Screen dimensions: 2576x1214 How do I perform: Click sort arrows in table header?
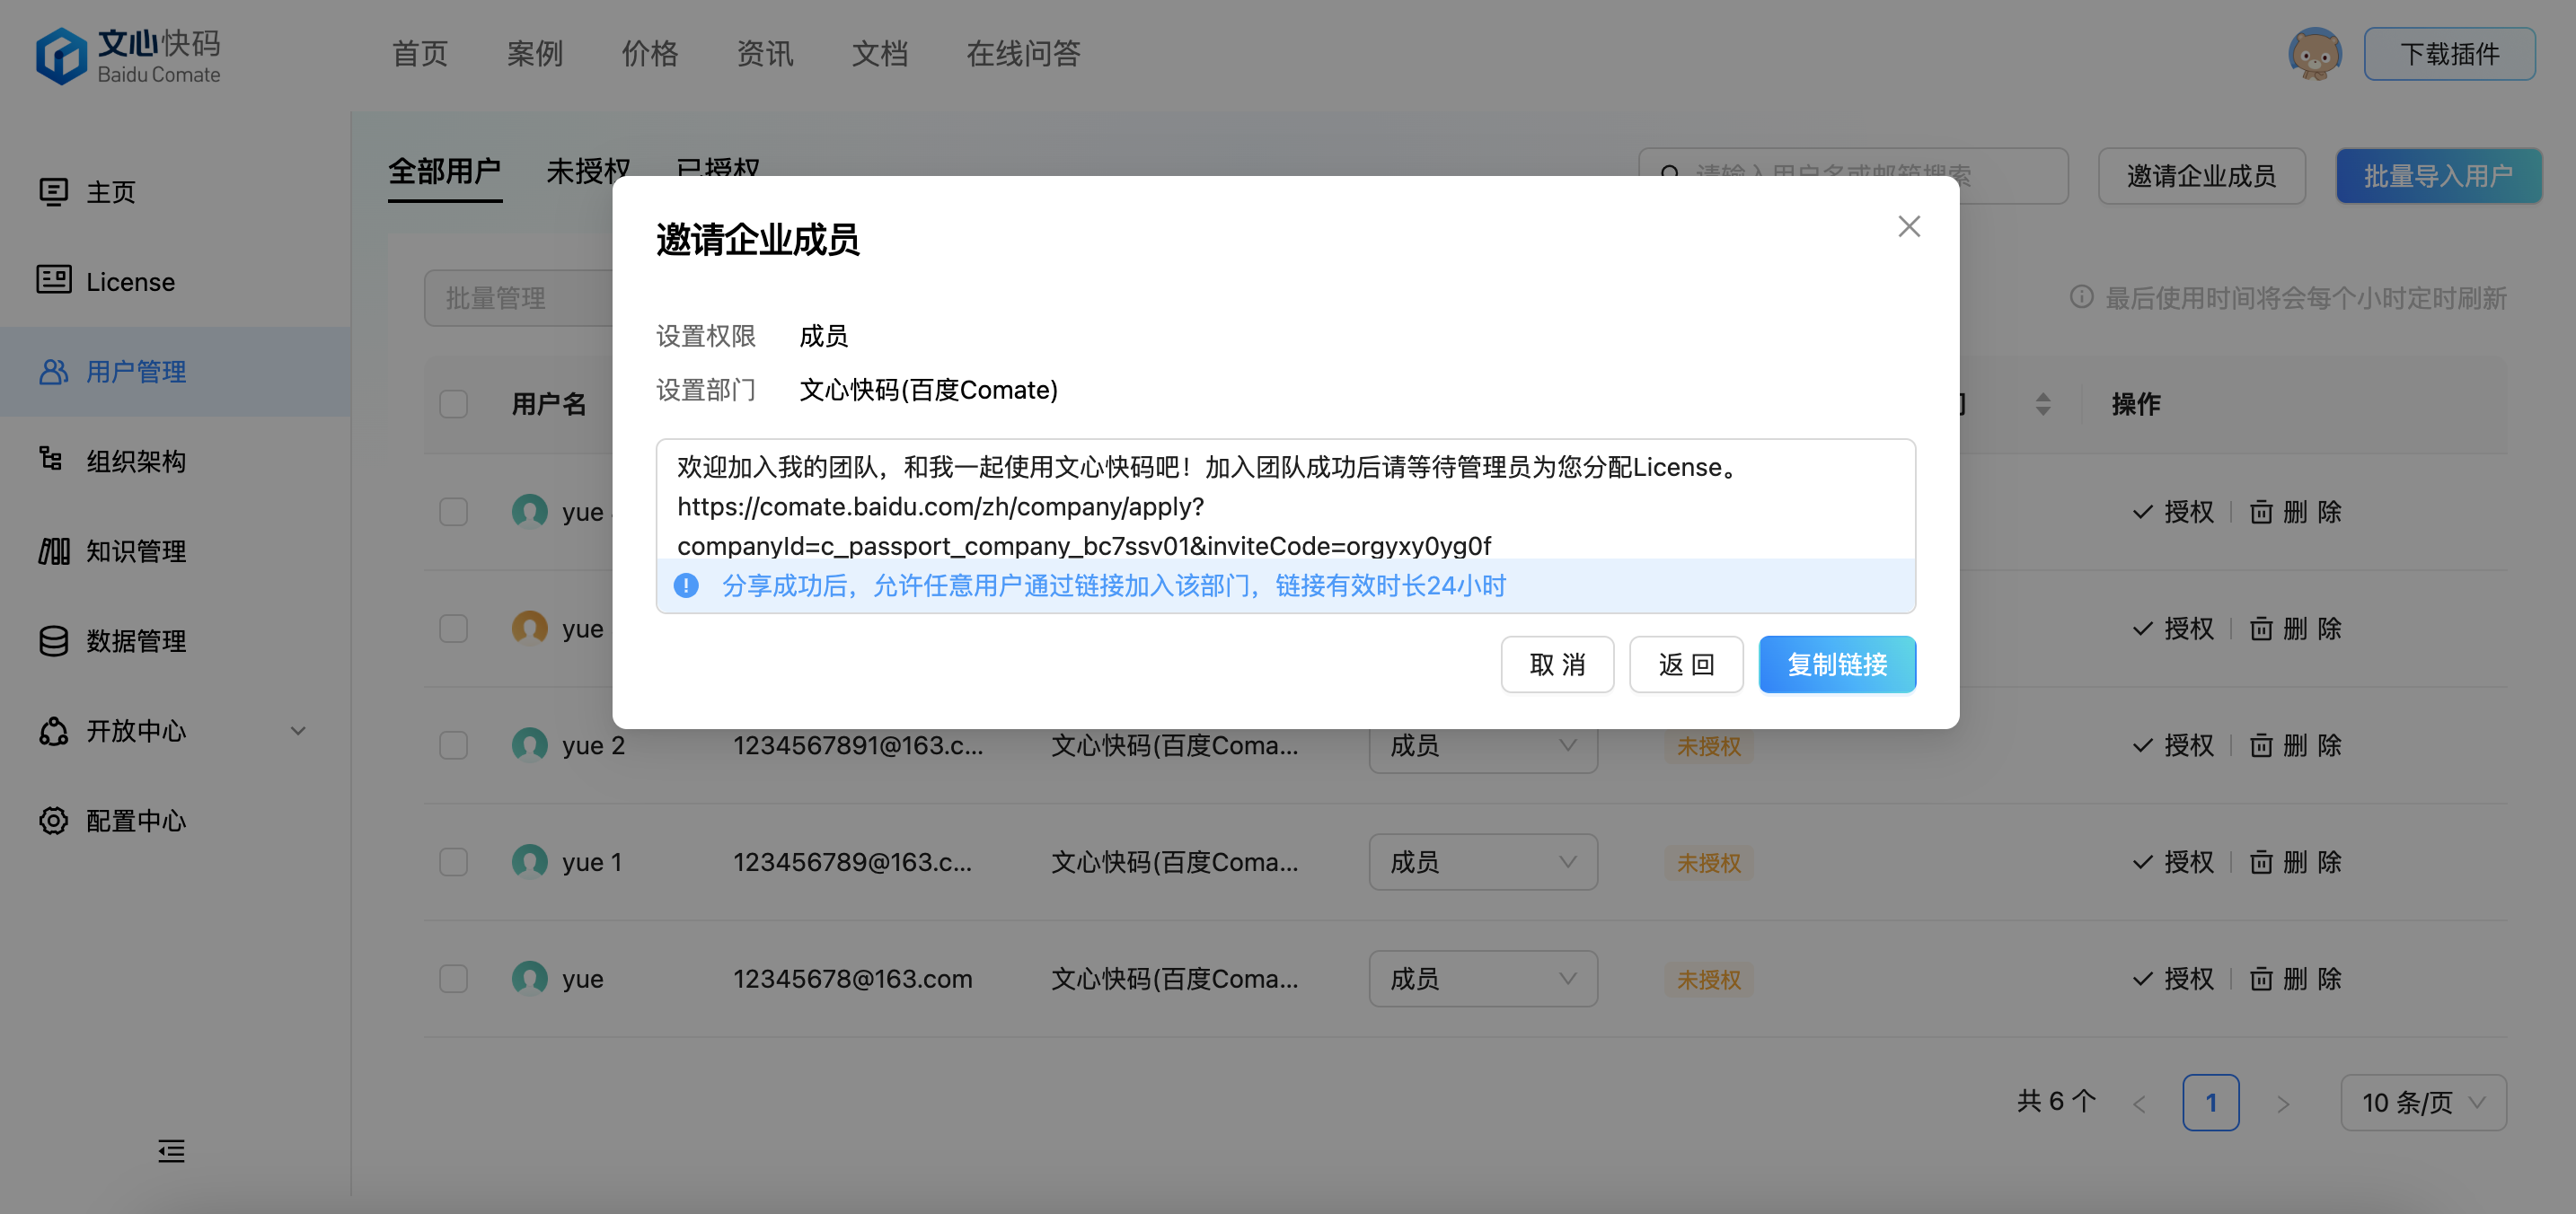click(x=2043, y=404)
